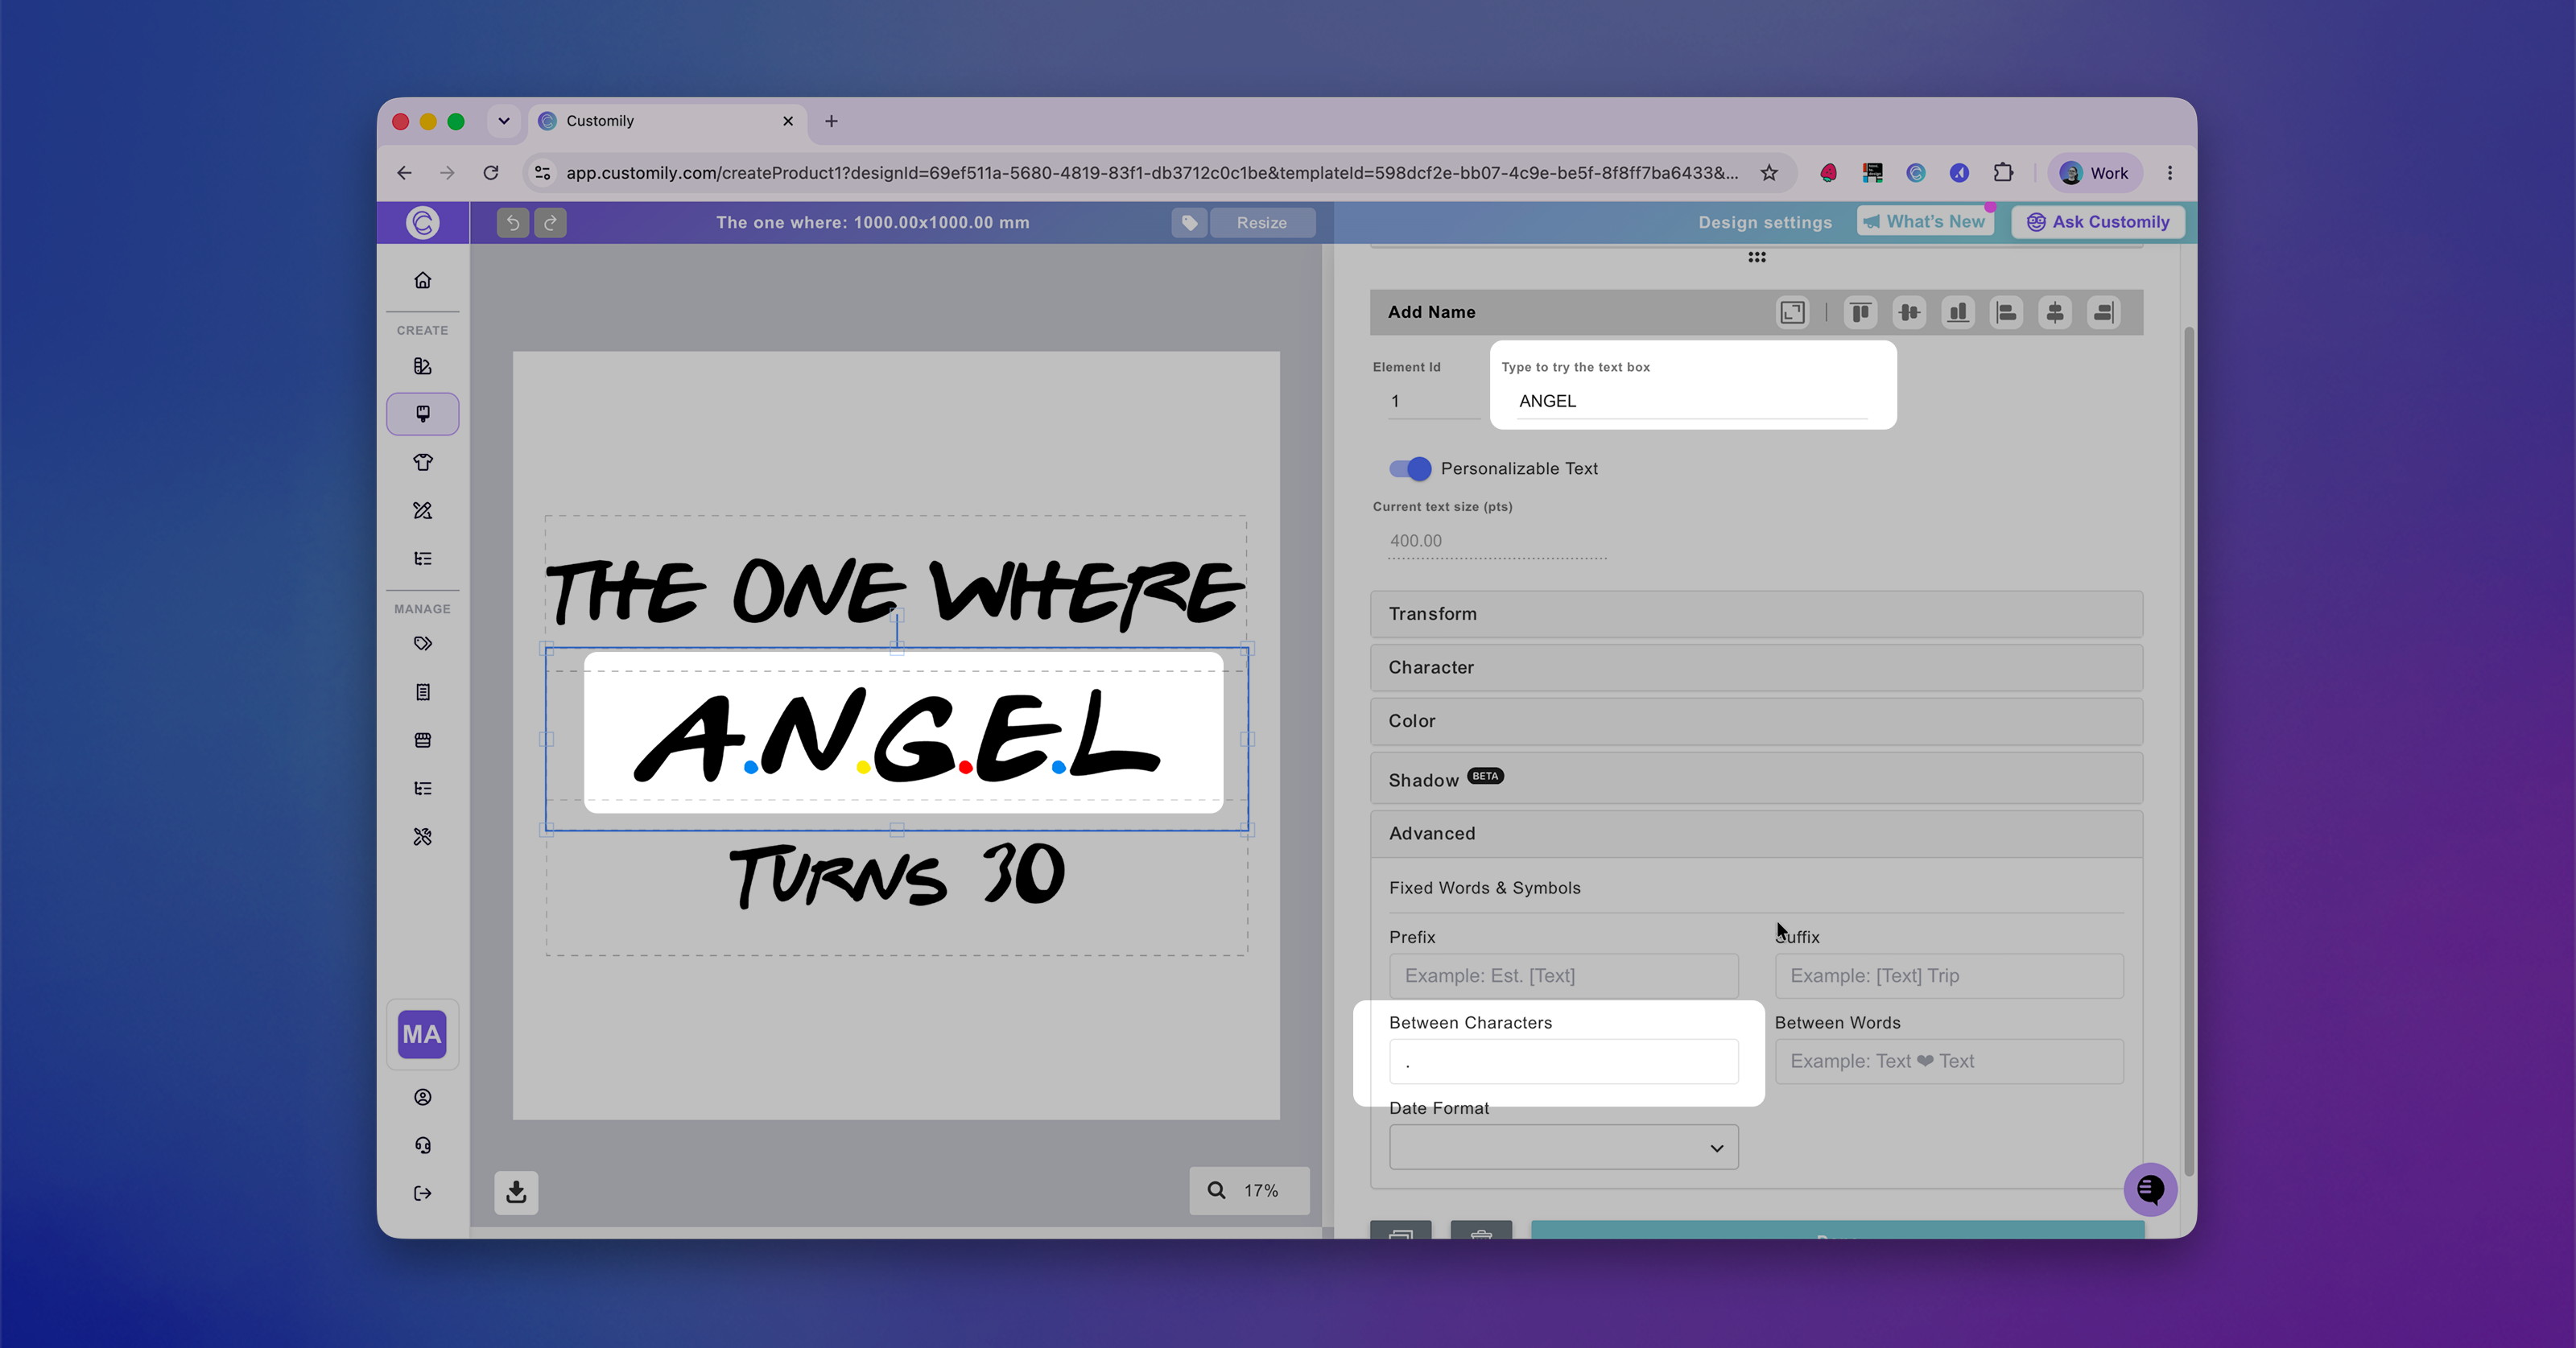Click the Prefix input field

[x=1563, y=976]
